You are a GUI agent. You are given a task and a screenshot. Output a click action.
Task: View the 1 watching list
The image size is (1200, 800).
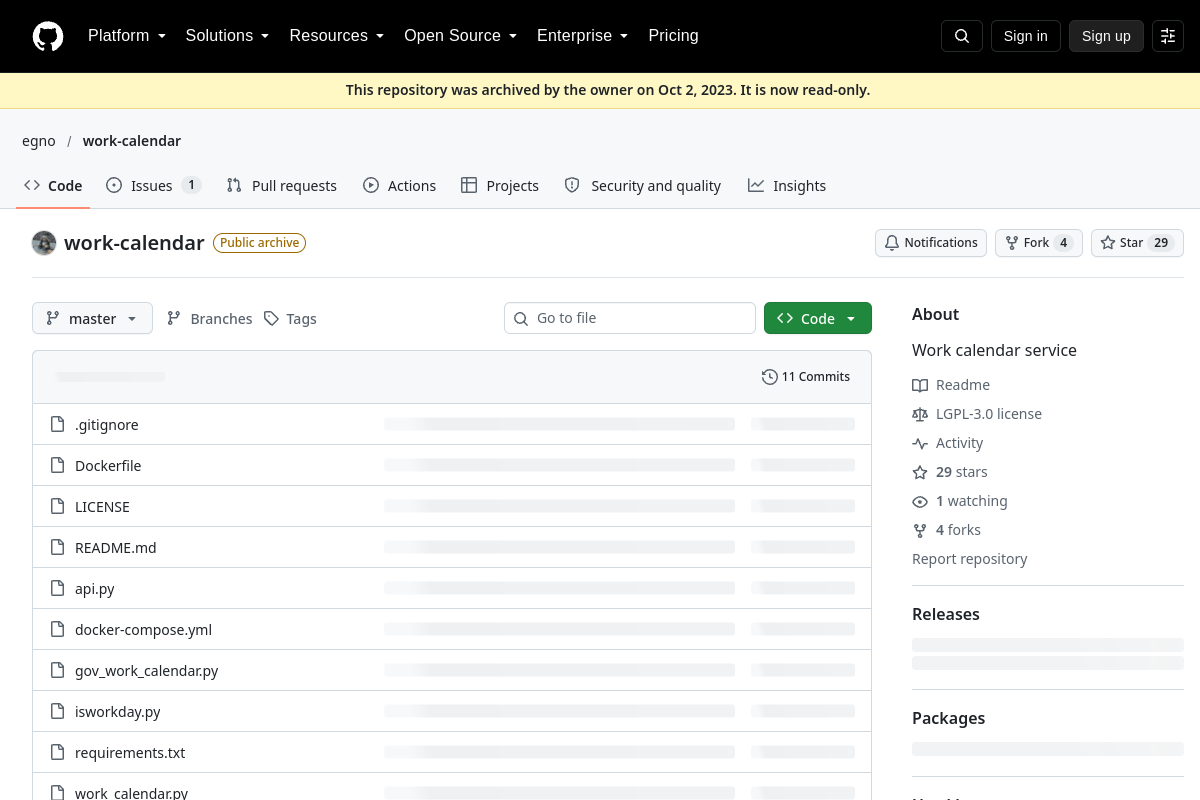tap(960, 501)
